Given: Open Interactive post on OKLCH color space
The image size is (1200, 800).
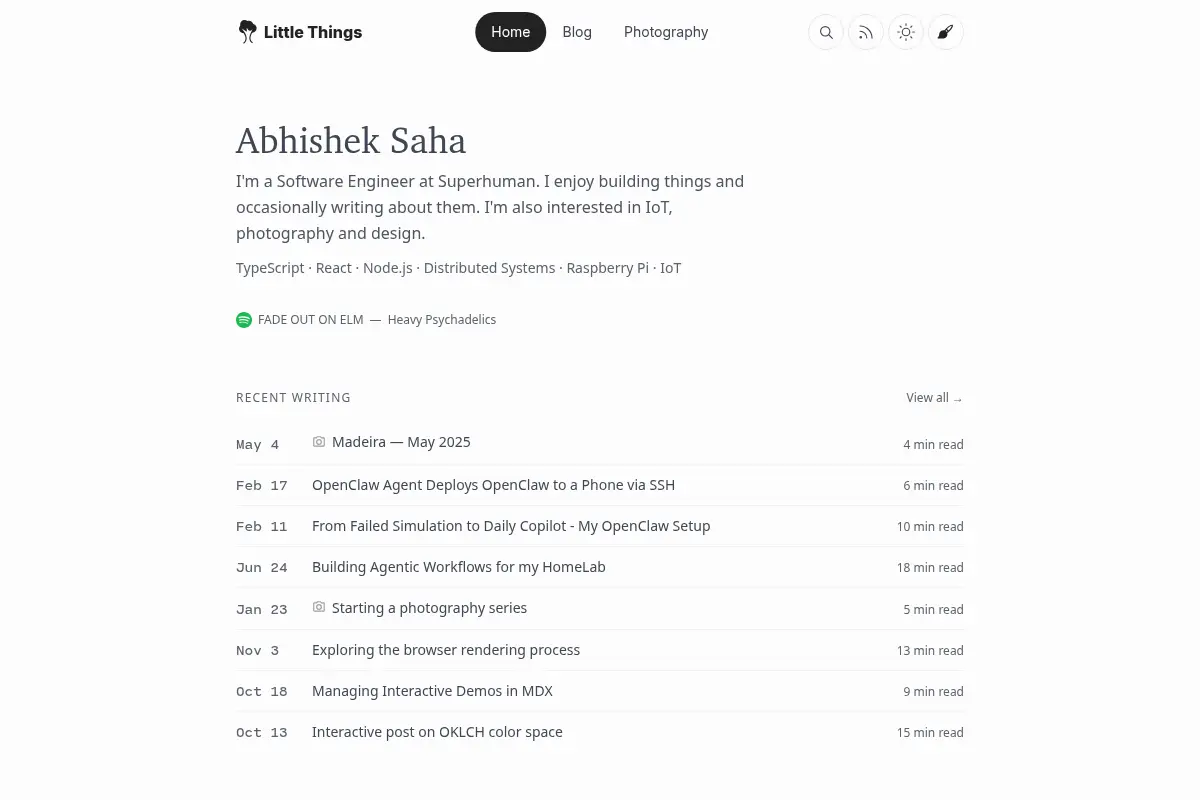Looking at the screenshot, I should point(437,732).
